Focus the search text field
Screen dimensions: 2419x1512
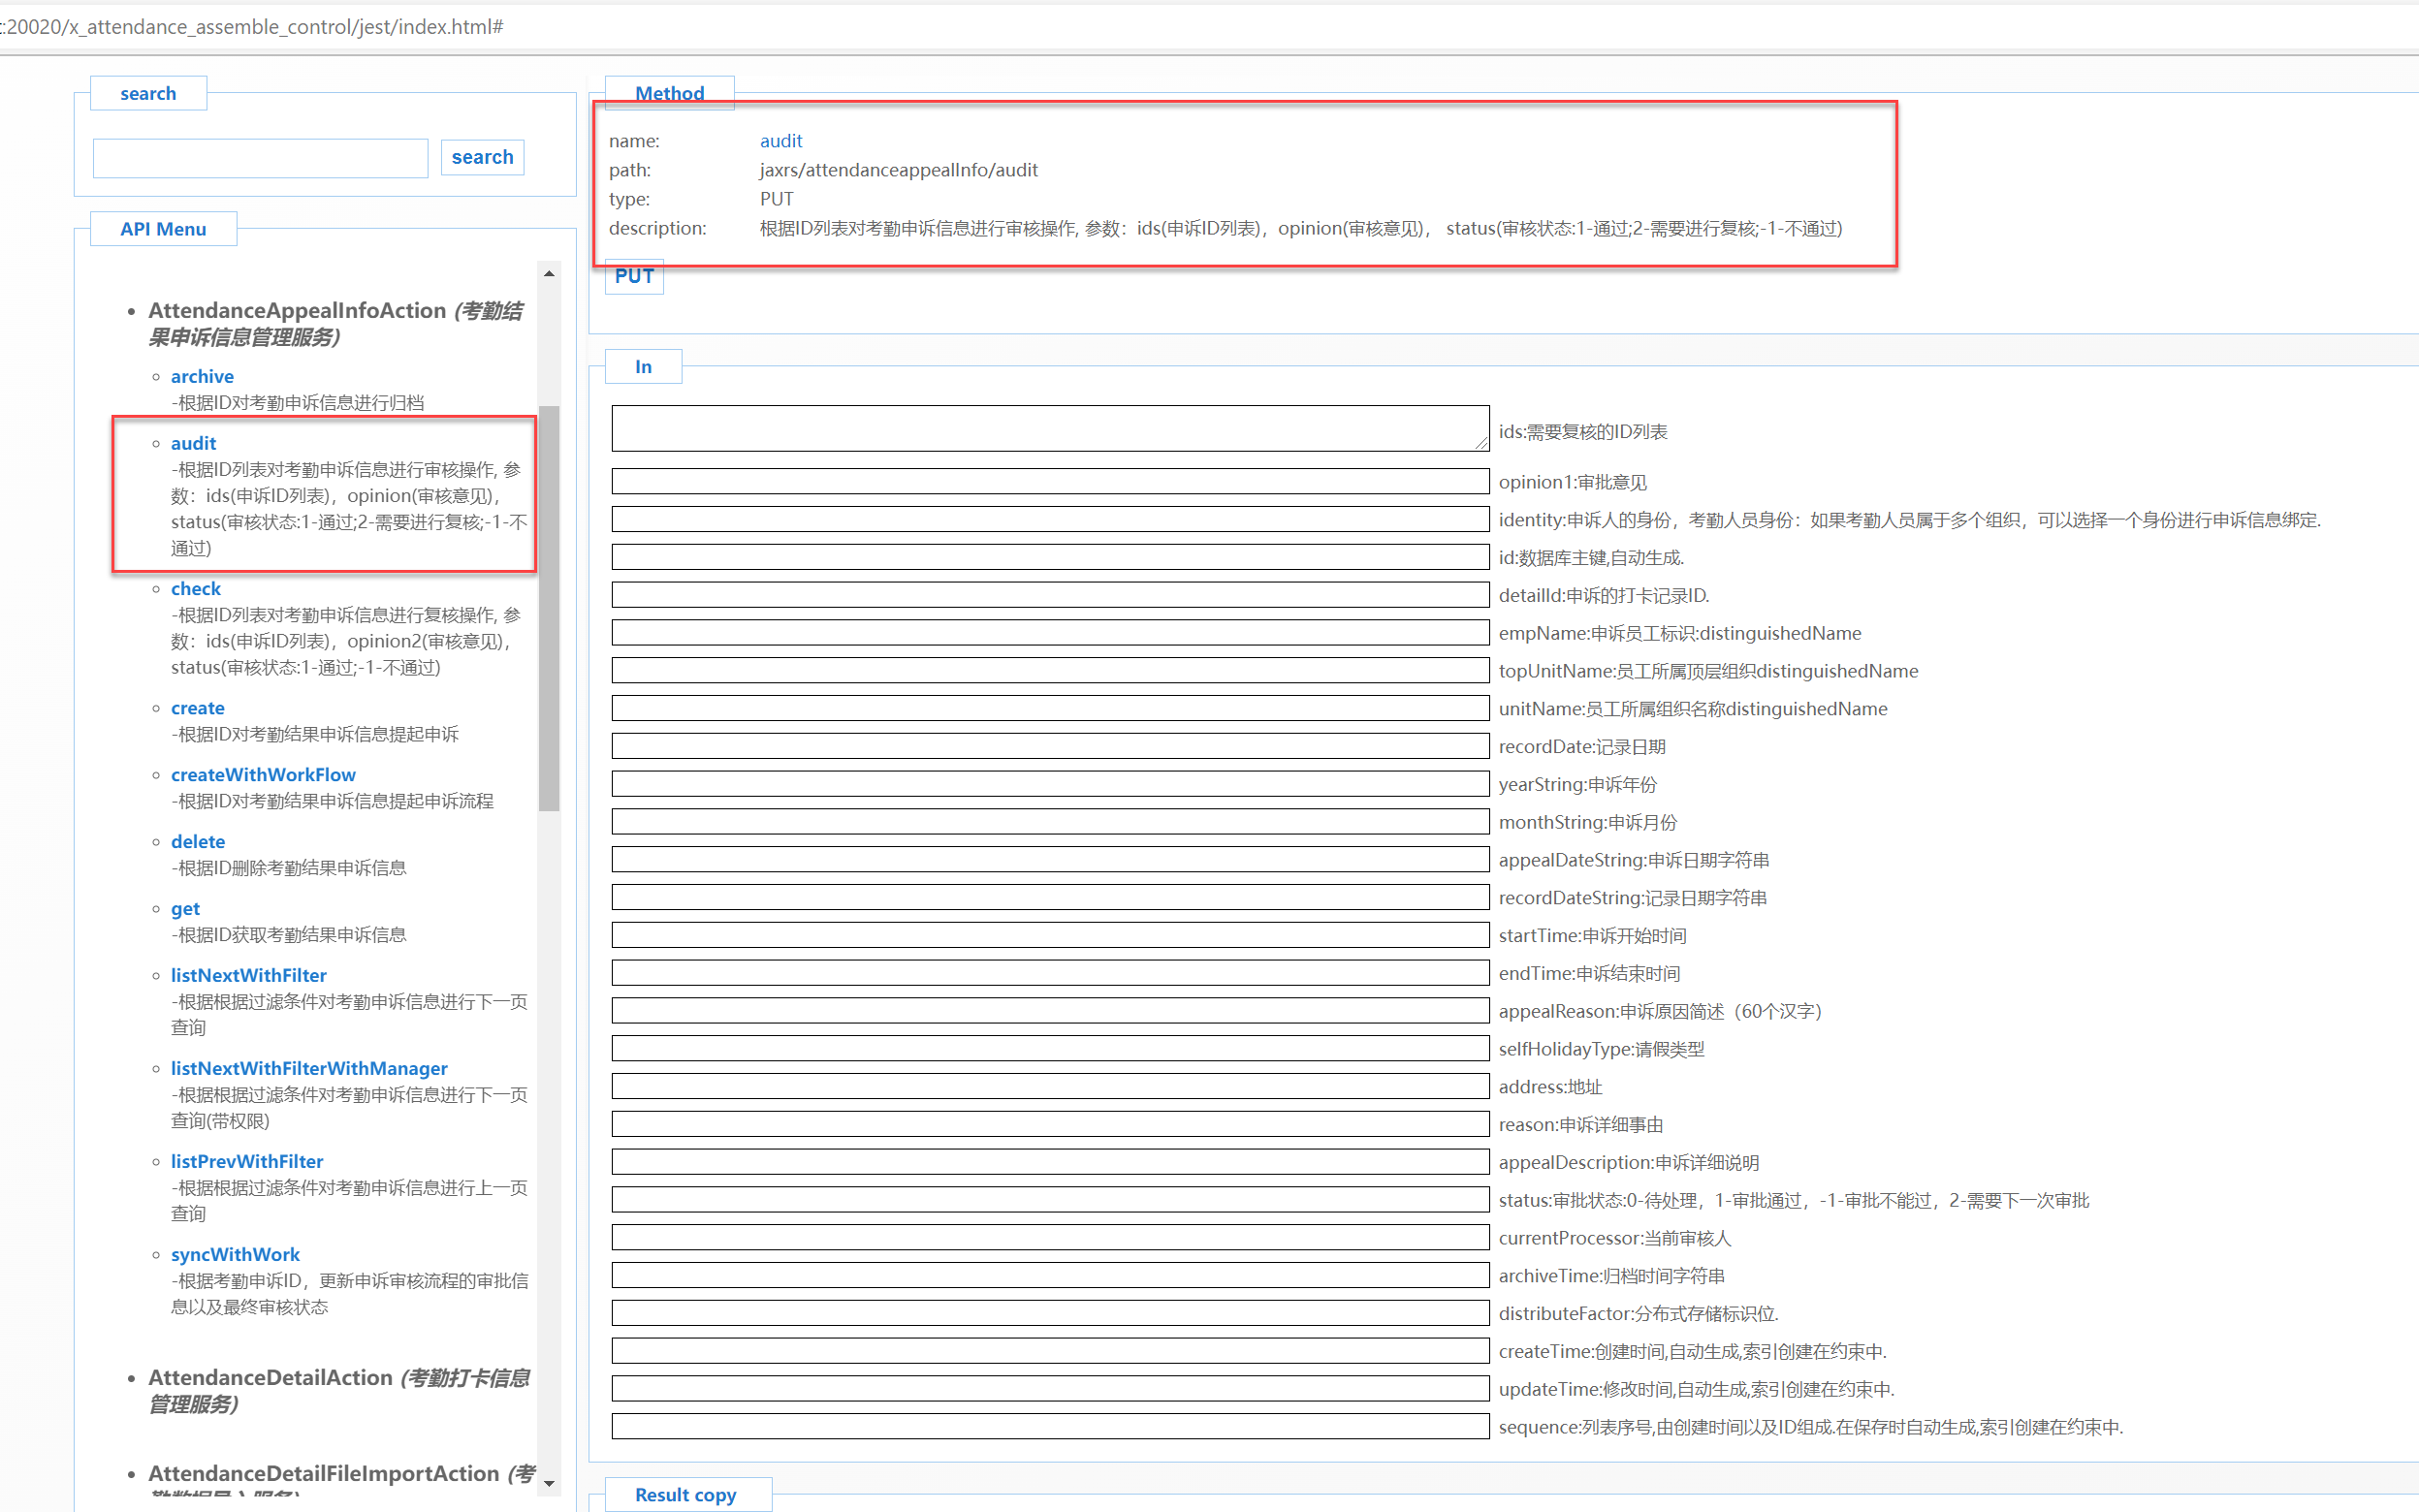pyautogui.click(x=260, y=158)
